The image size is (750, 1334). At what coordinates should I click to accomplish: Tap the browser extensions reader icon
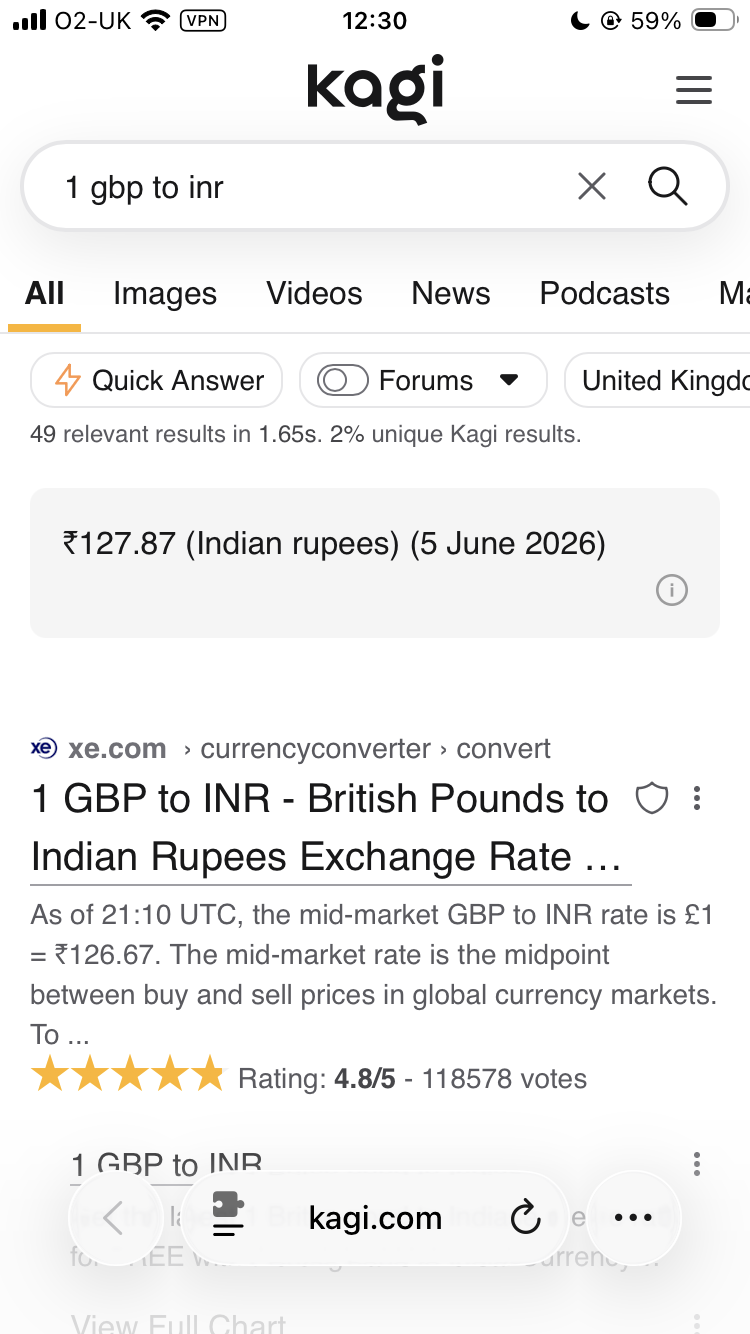[x=229, y=1215]
